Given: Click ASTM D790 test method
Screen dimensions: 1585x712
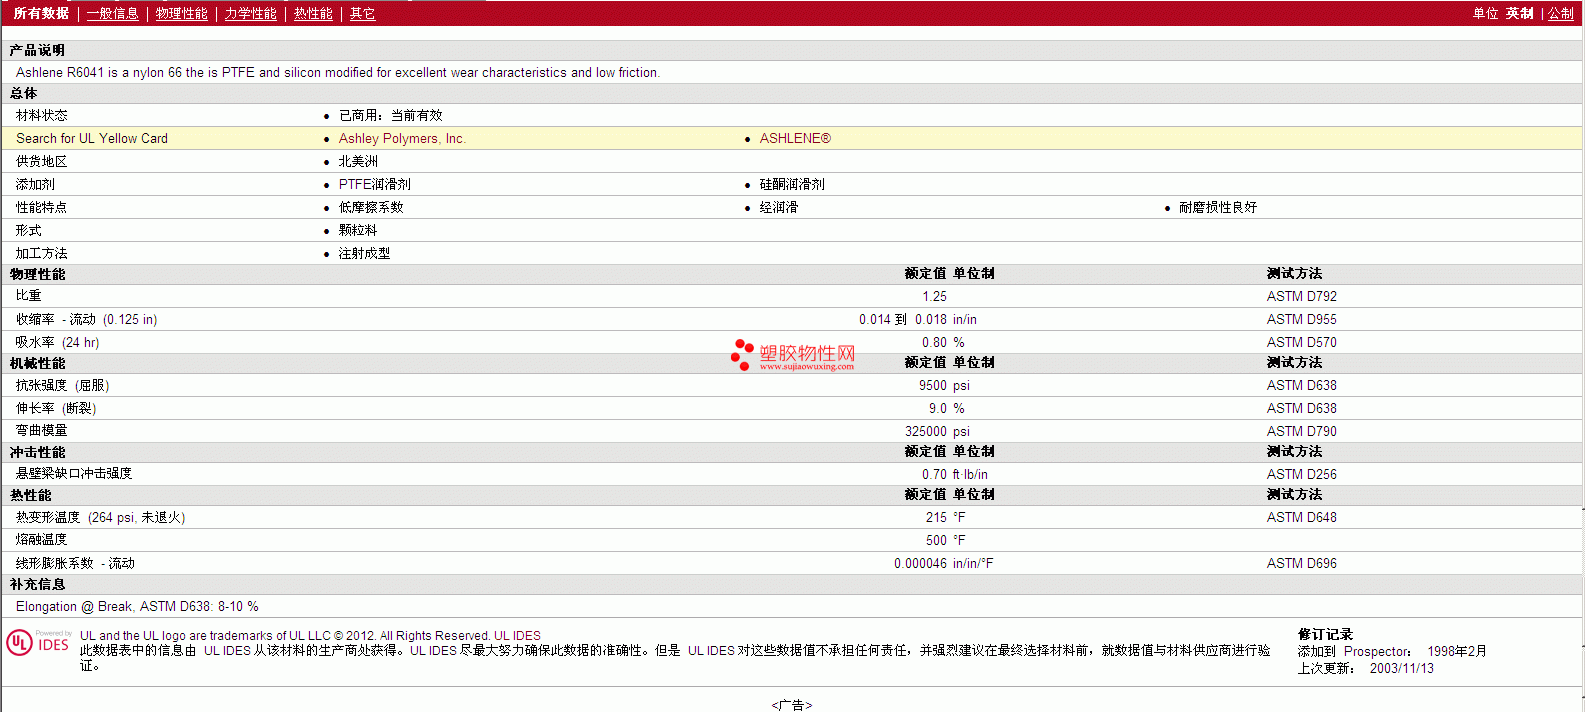Looking at the screenshot, I should 1301,432.
